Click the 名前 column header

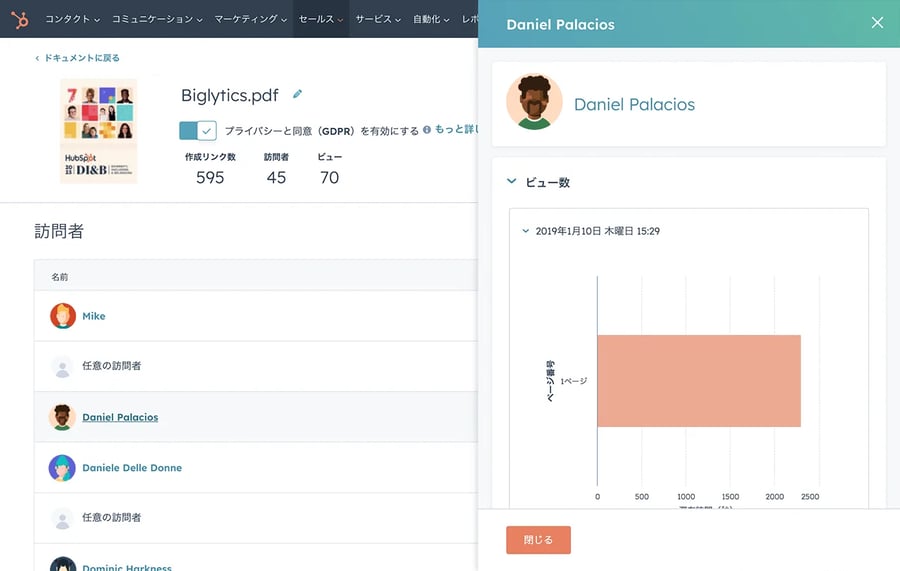pyautogui.click(x=60, y=277)
